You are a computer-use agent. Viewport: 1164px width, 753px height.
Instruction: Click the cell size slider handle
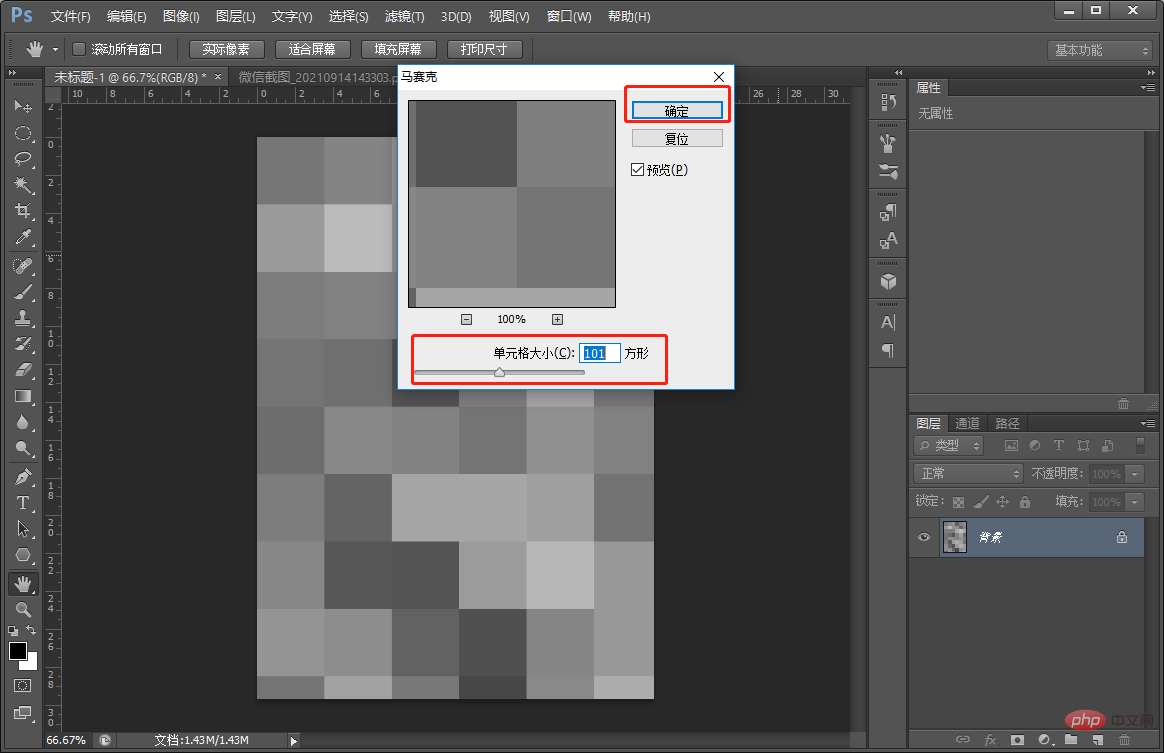500,372
